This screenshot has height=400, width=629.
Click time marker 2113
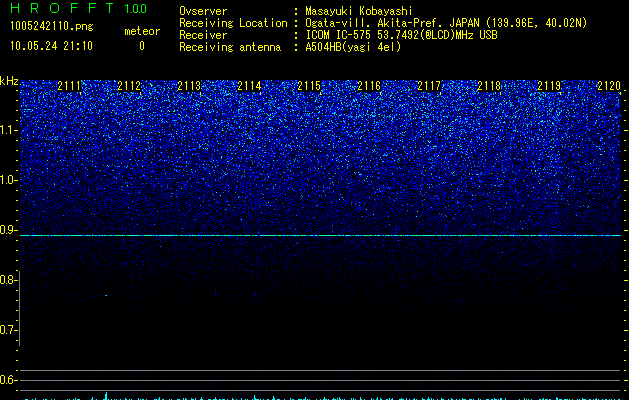click(x=189, y=86)
